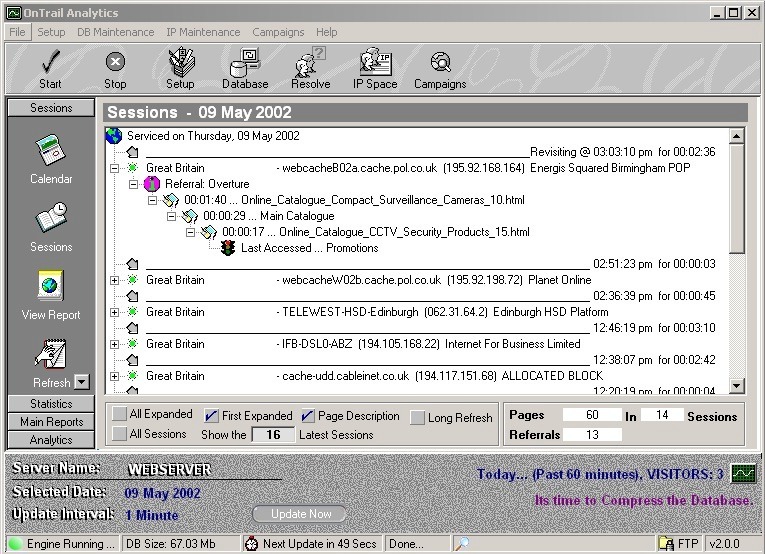Collapse the 00:01:40 Surveillance Cameras page node
The height and width of the screenshot is (554, 765).
pyautogui.click(x=152, y=200)
